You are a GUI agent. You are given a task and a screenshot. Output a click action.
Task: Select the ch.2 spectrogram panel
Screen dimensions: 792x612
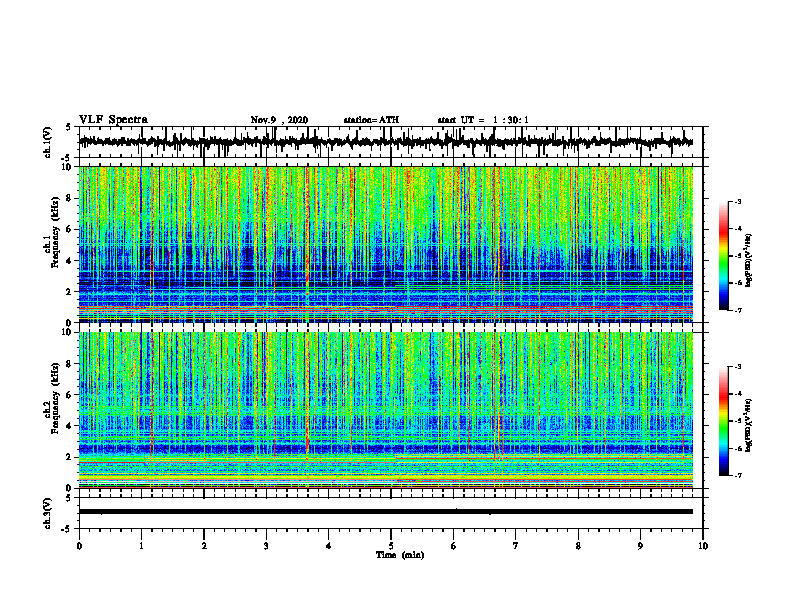[386, 410]
